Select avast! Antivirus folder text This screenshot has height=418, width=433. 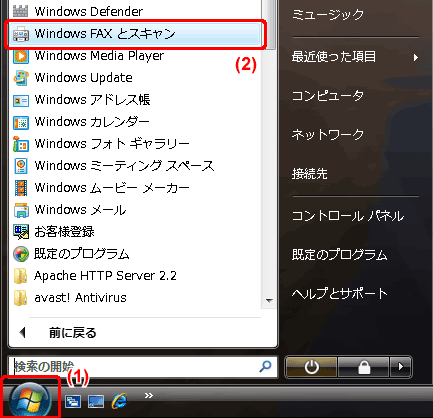coord(80,298)
